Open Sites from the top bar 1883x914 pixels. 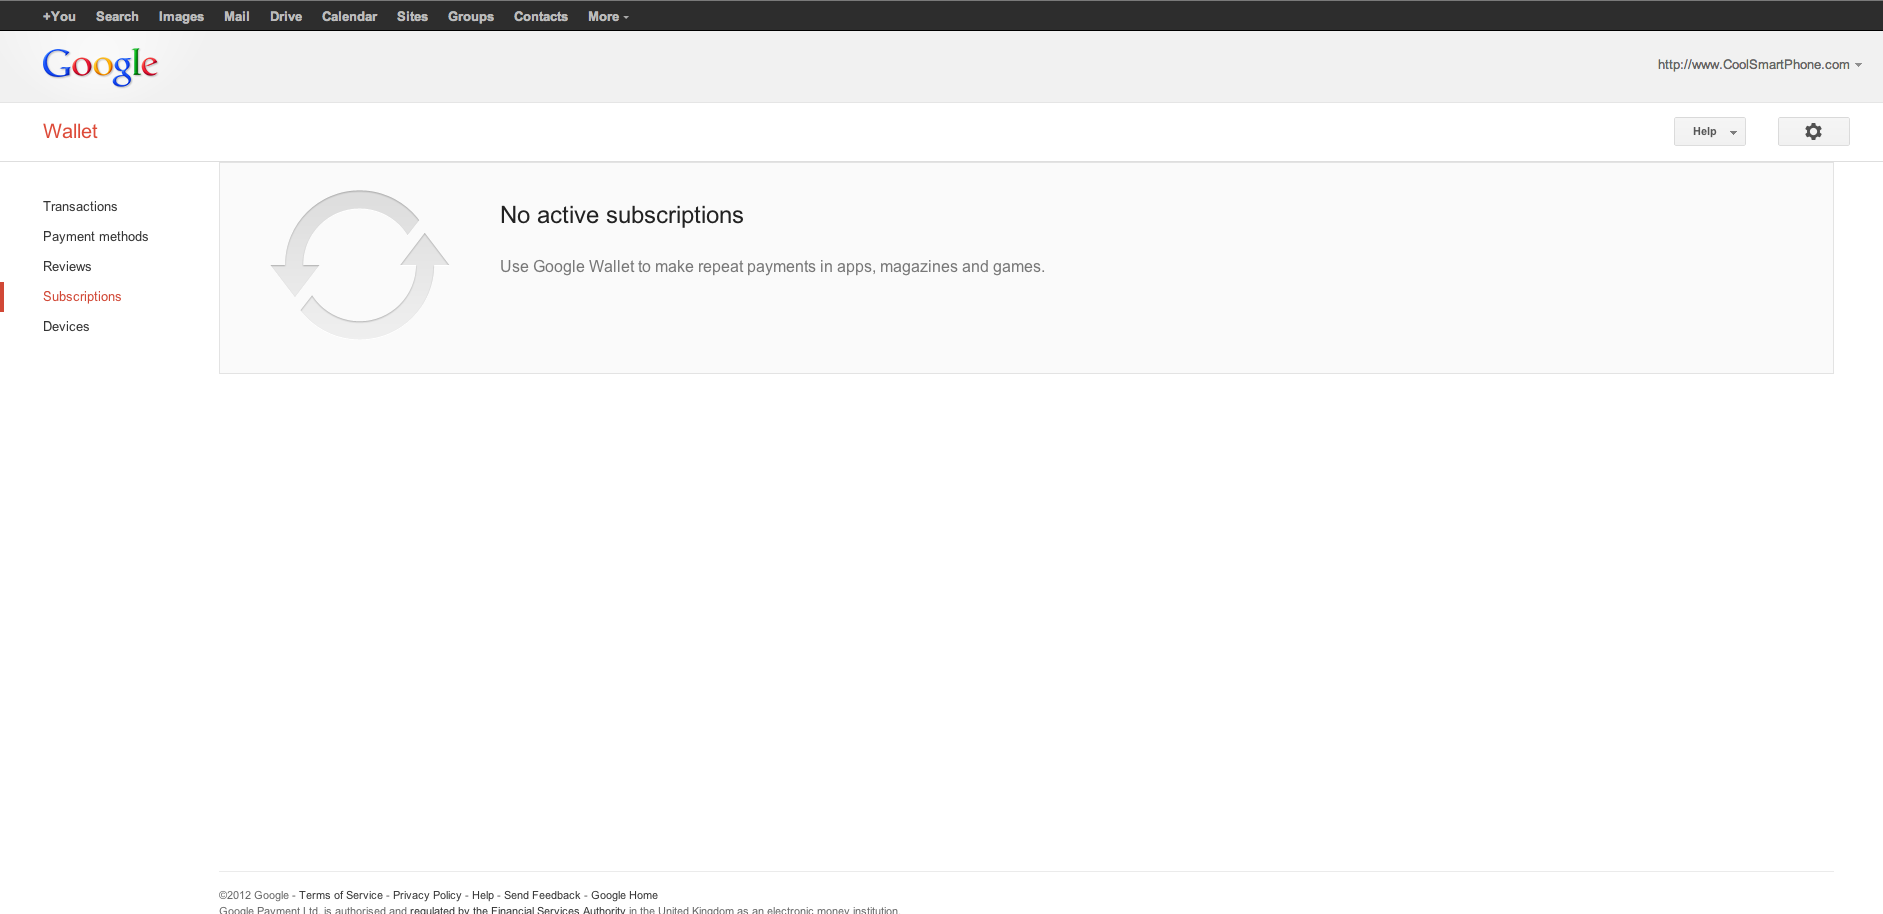pyautogui.click(x=412, y=16)
